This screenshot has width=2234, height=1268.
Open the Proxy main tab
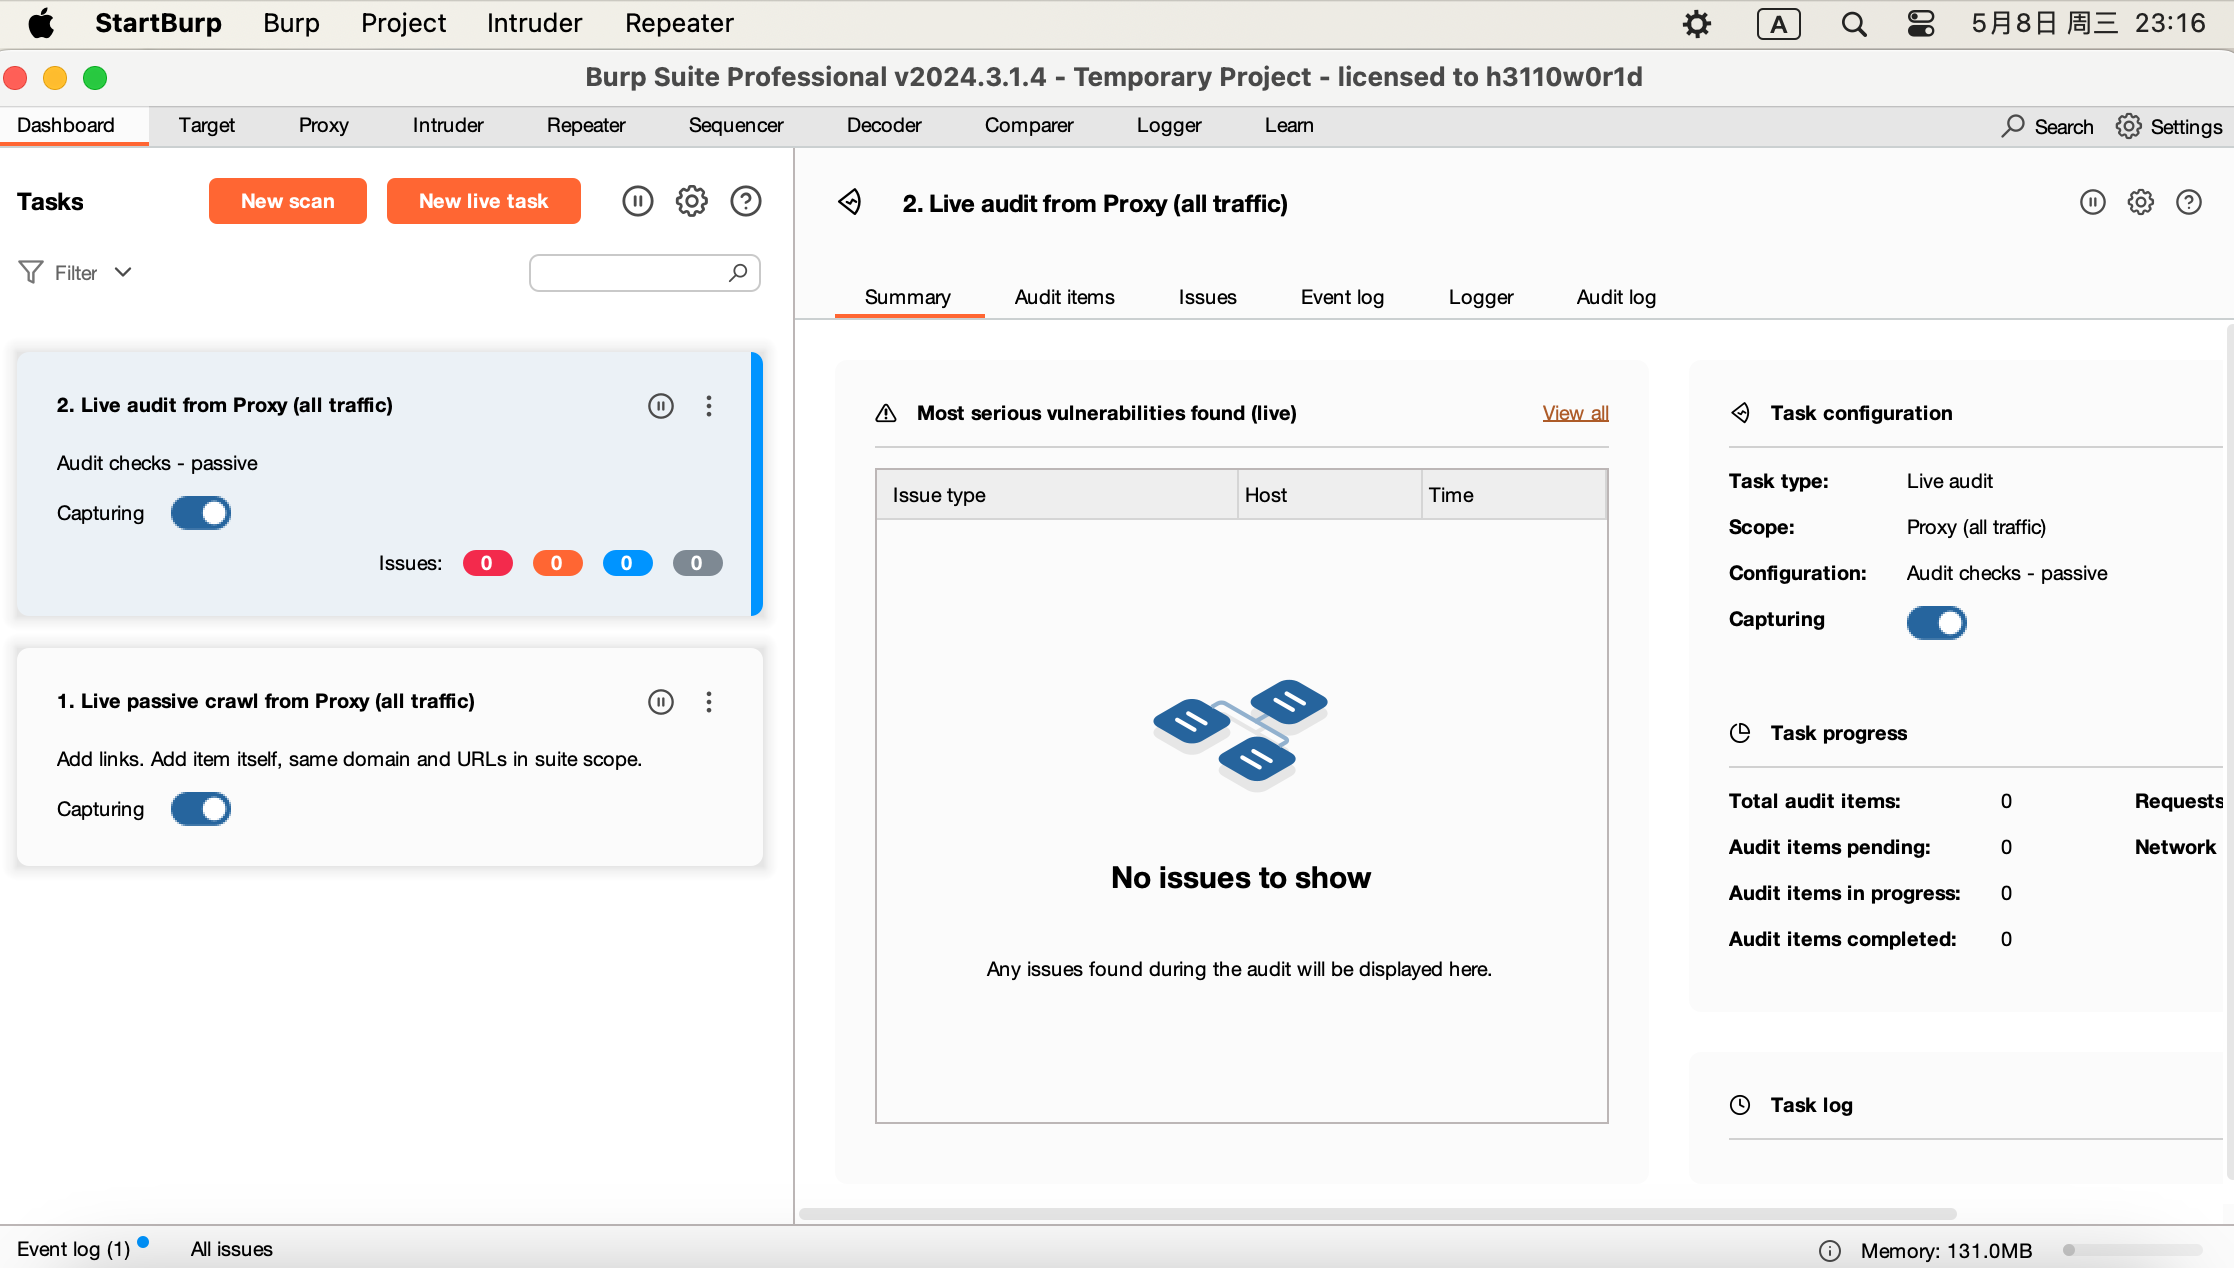[323, 125]
